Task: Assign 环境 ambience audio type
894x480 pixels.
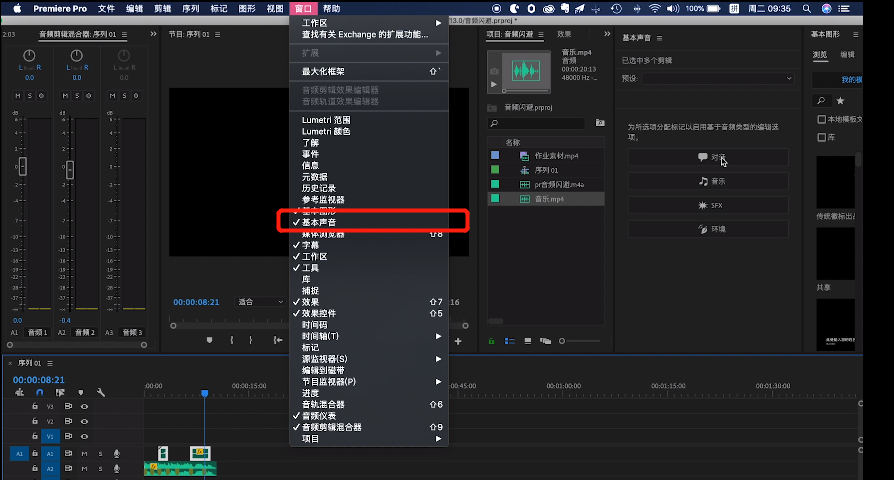Action: [708, 229]
